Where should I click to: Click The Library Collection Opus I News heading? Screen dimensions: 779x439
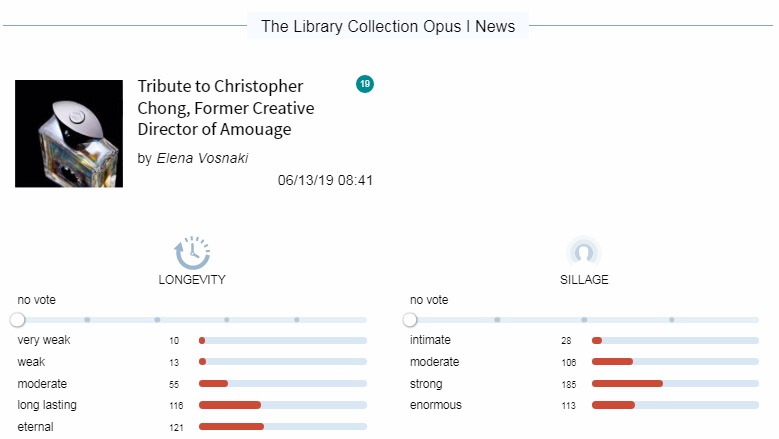(388, 26)
